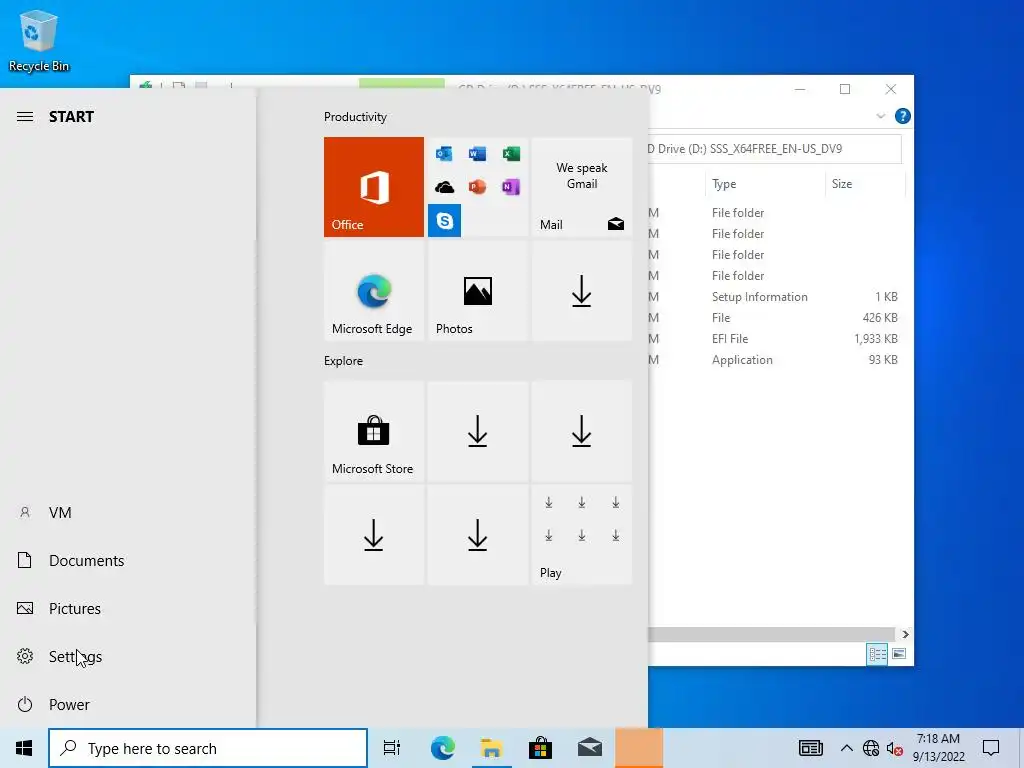Open the volume tray icon

click(x=895, y=748)
